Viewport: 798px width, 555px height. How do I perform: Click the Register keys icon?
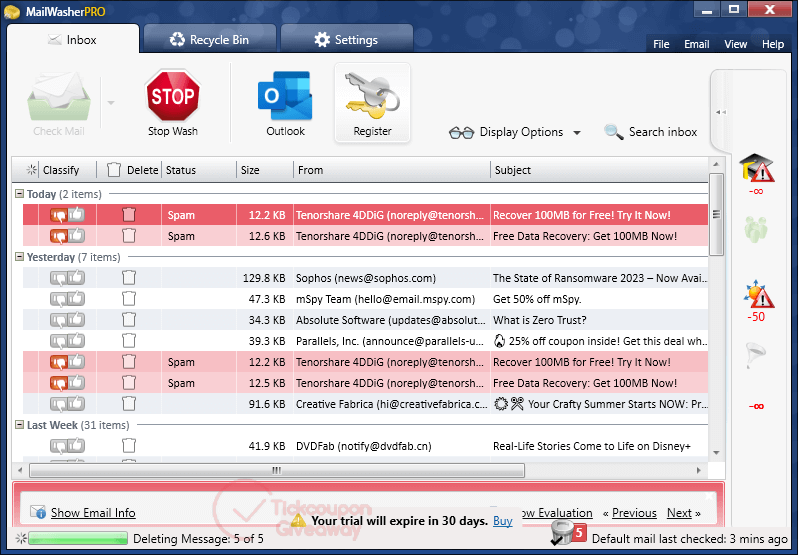pos(372,97)
